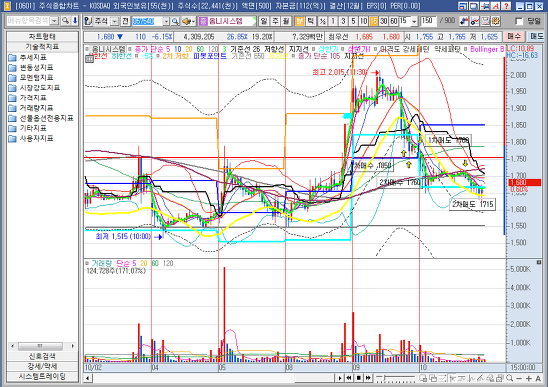Open the 주식 type dropdown arrow
This screenshot has width=548, height=387.
point(114,21)
